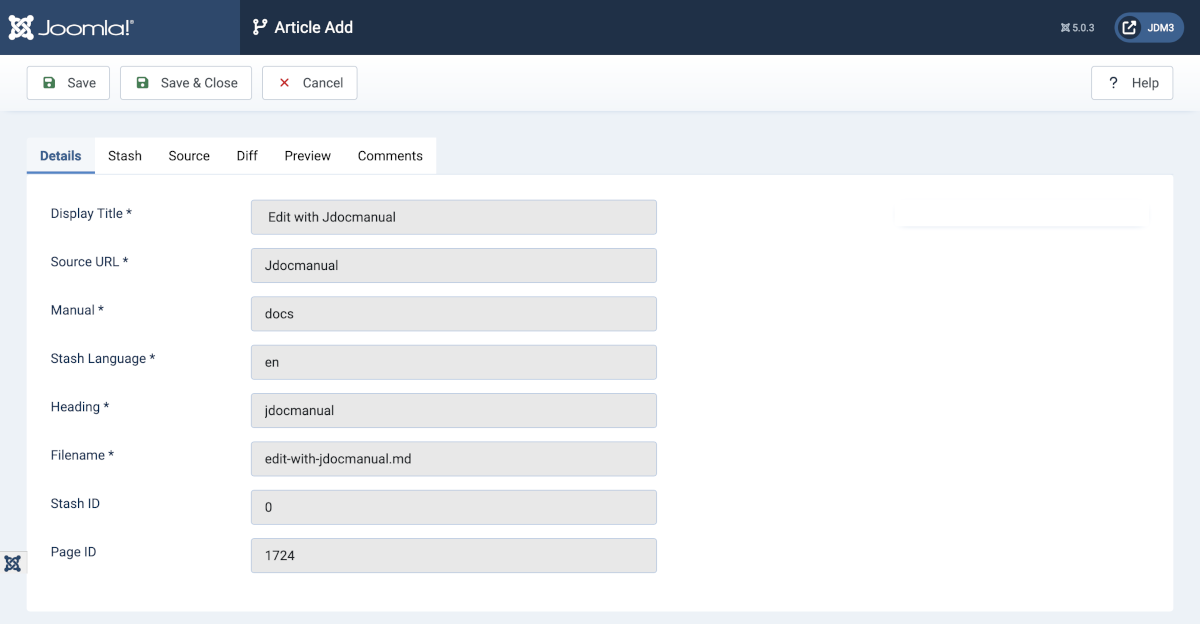Image resolution: width=1200 pixels, height=624 pixels.
Task: Click the Source URL * label
Action: (x=89, y=262)
